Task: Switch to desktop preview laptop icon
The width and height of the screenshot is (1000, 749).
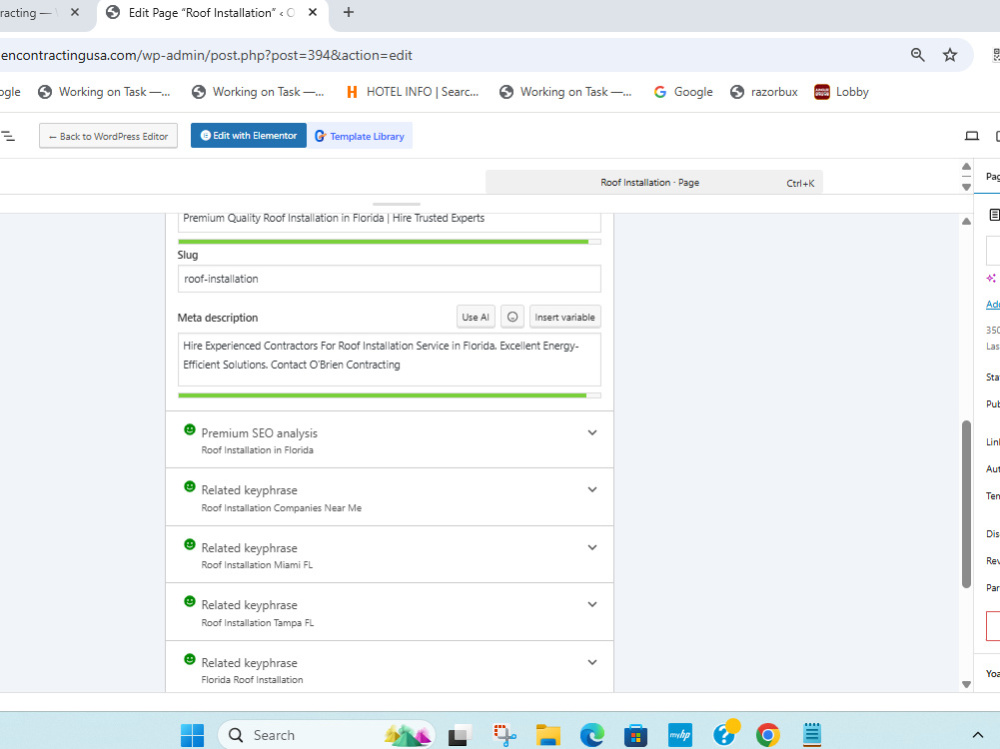Action: 971,136
